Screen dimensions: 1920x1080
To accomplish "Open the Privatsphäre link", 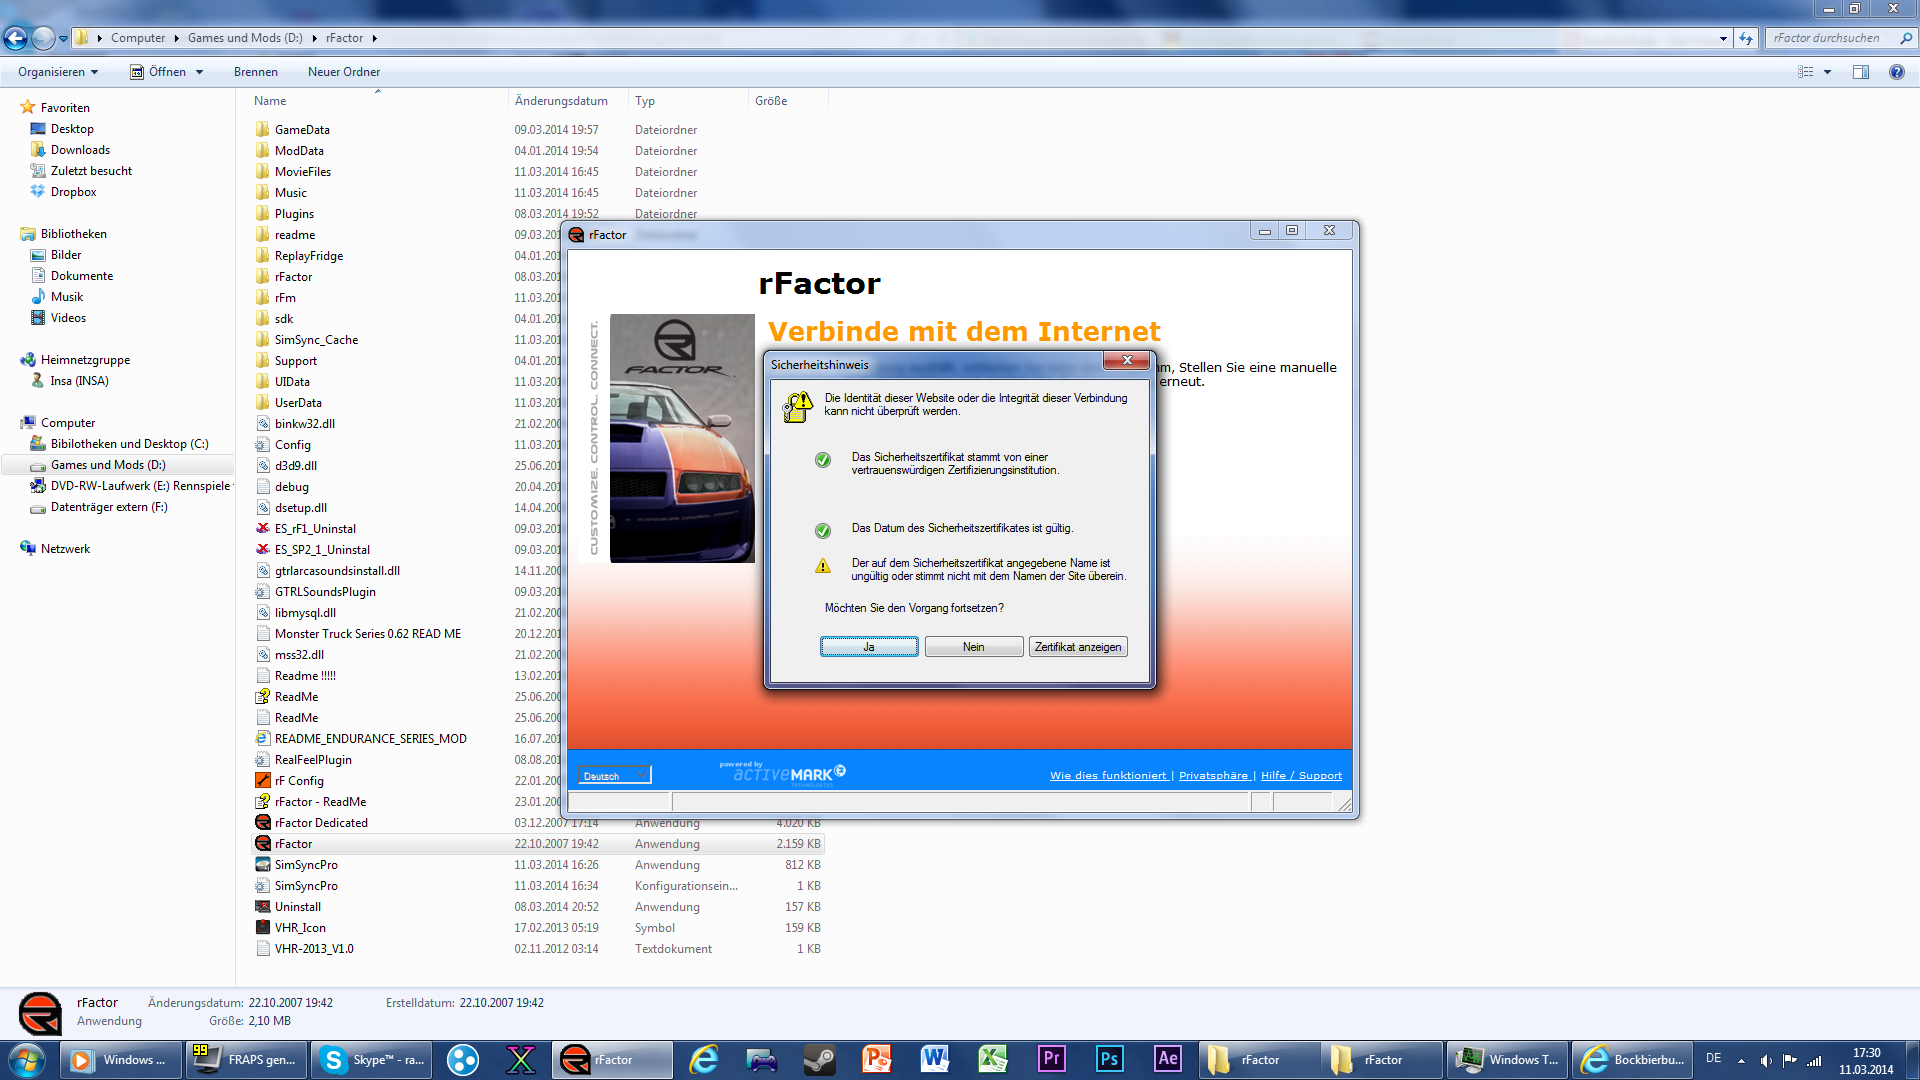I will 1213,775.
